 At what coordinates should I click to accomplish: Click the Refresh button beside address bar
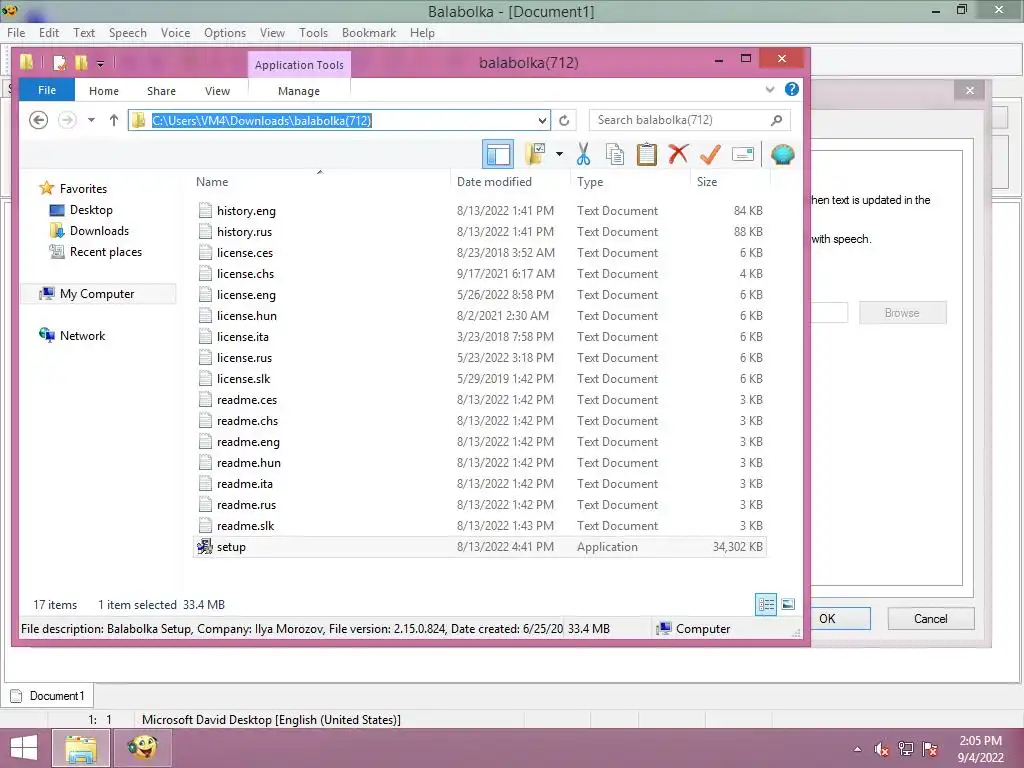[564, 120]
